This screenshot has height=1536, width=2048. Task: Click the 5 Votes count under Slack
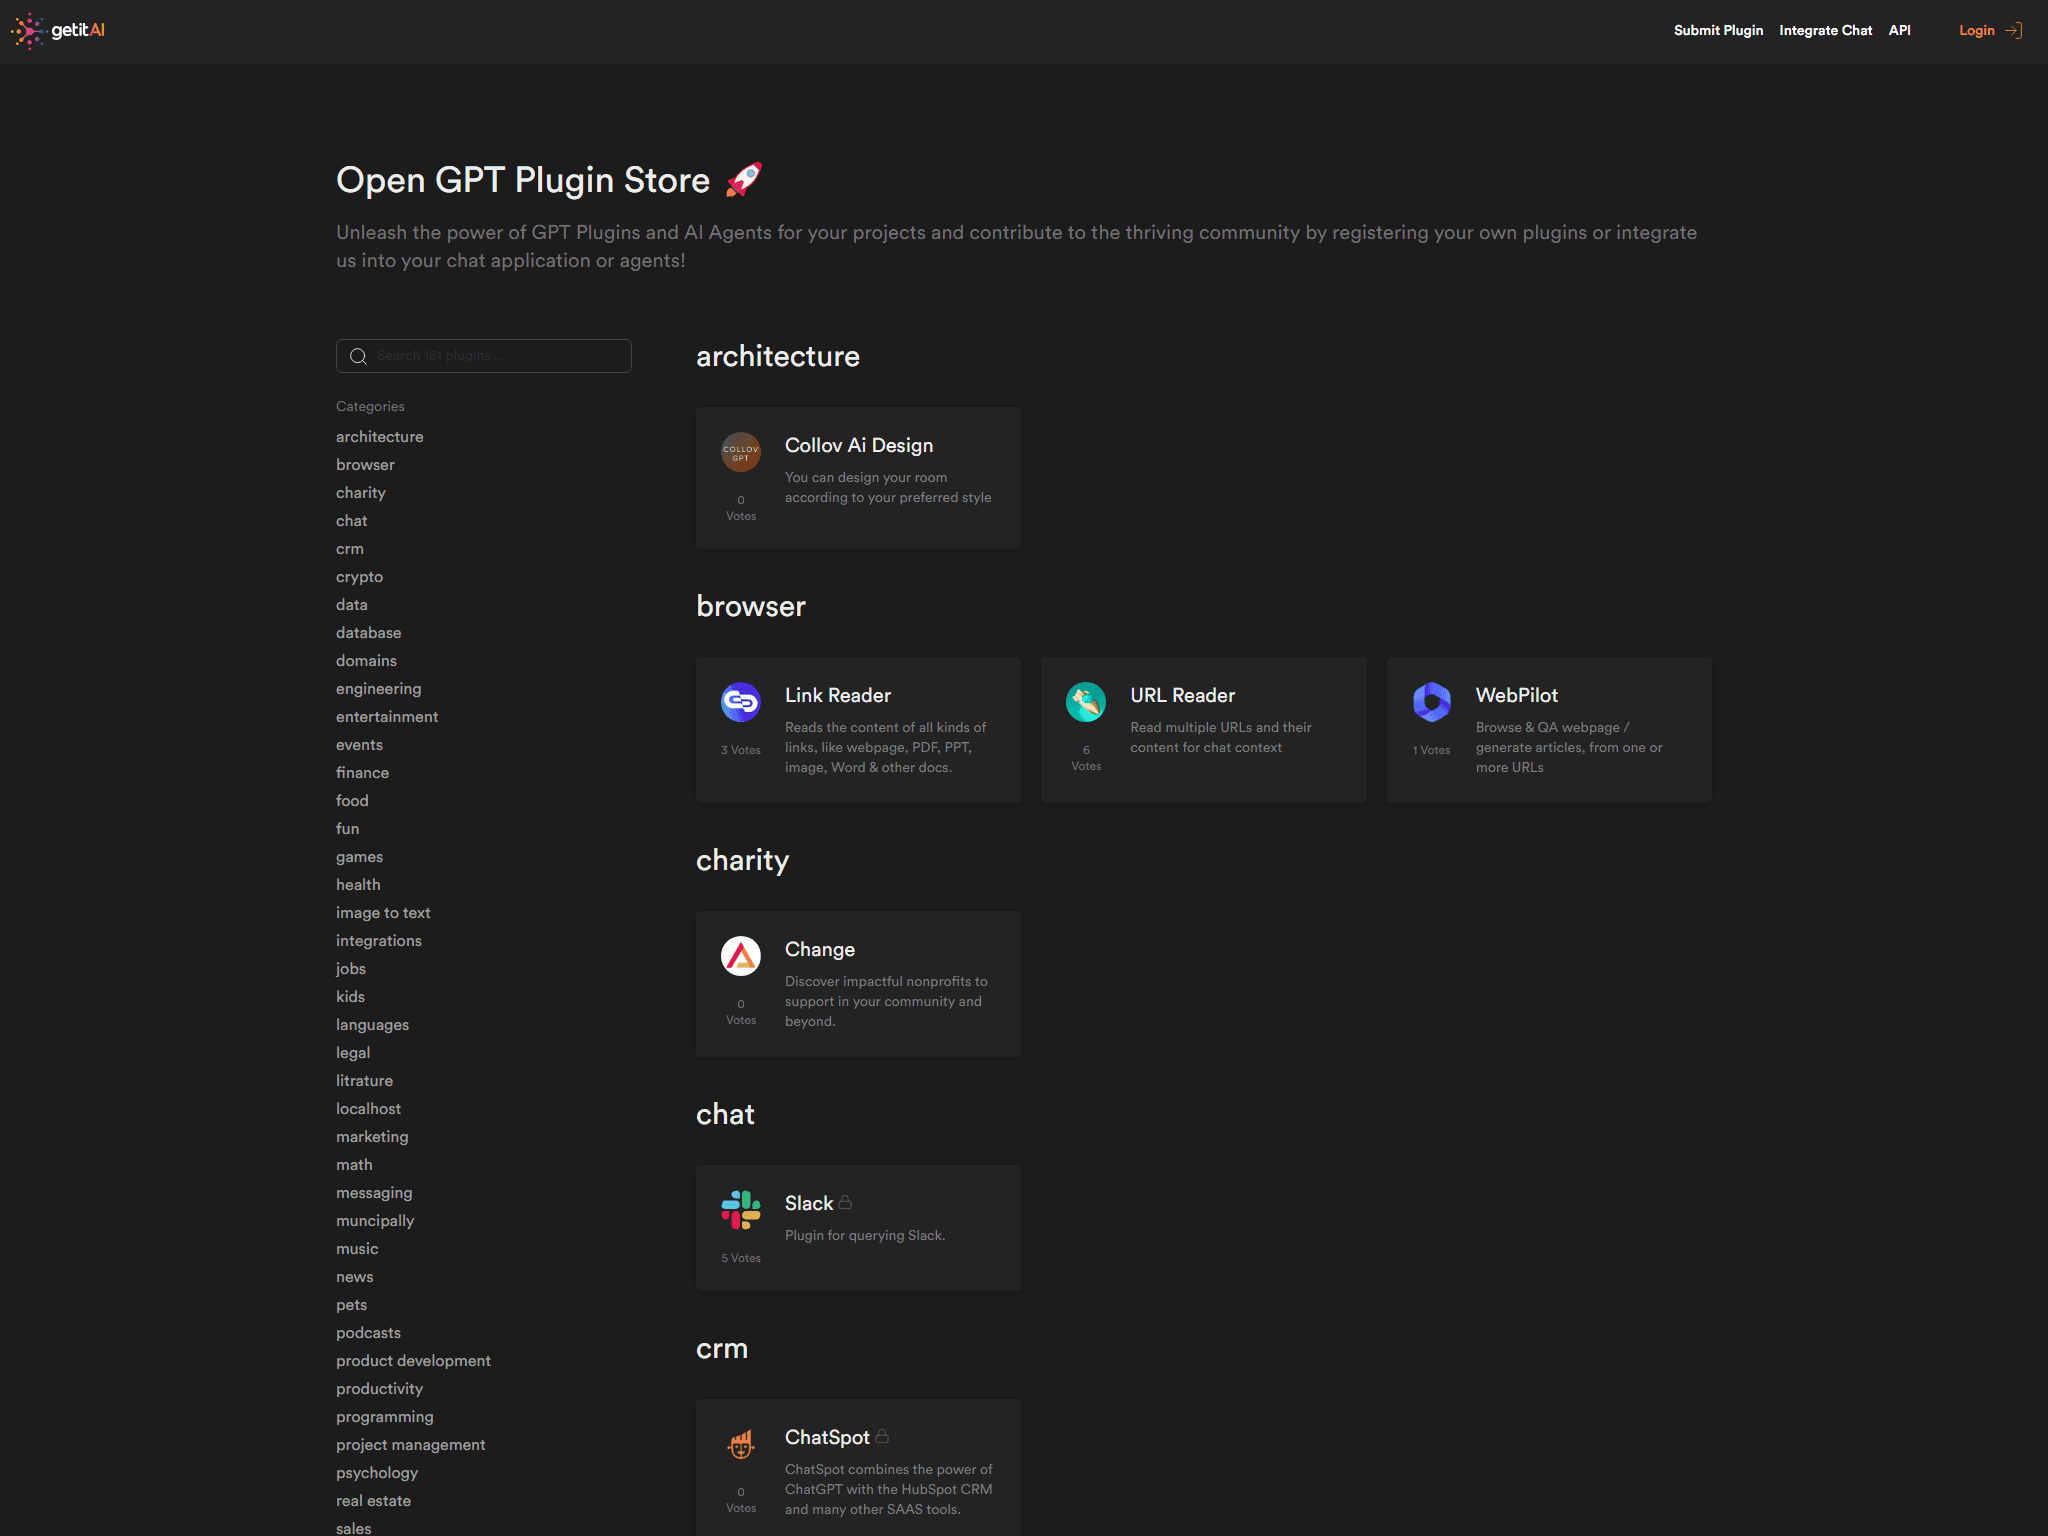click(x=741, y=1258)
